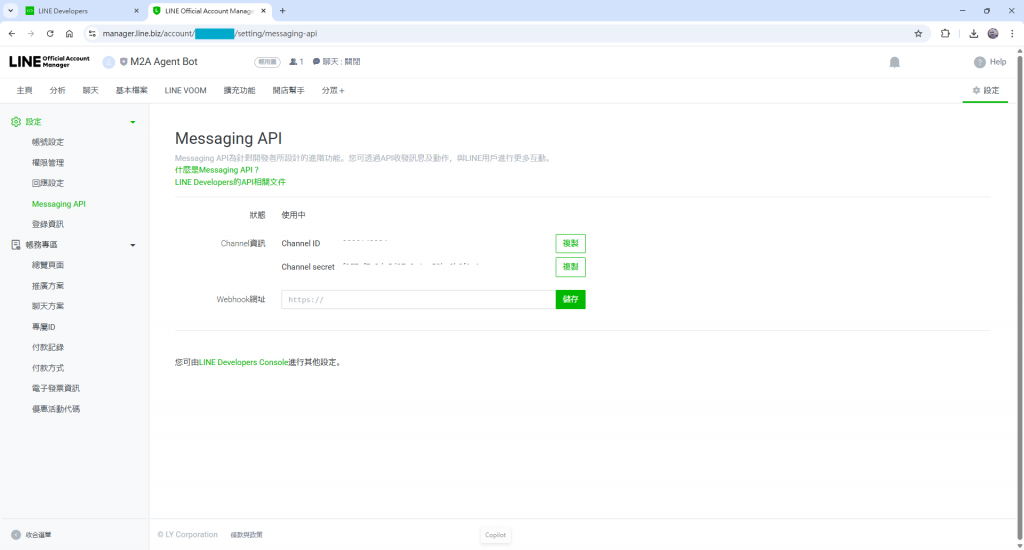This screenshot has height=550, width=1024.
Task: Open LINE Developers Console link
Action: coord(244,362)
